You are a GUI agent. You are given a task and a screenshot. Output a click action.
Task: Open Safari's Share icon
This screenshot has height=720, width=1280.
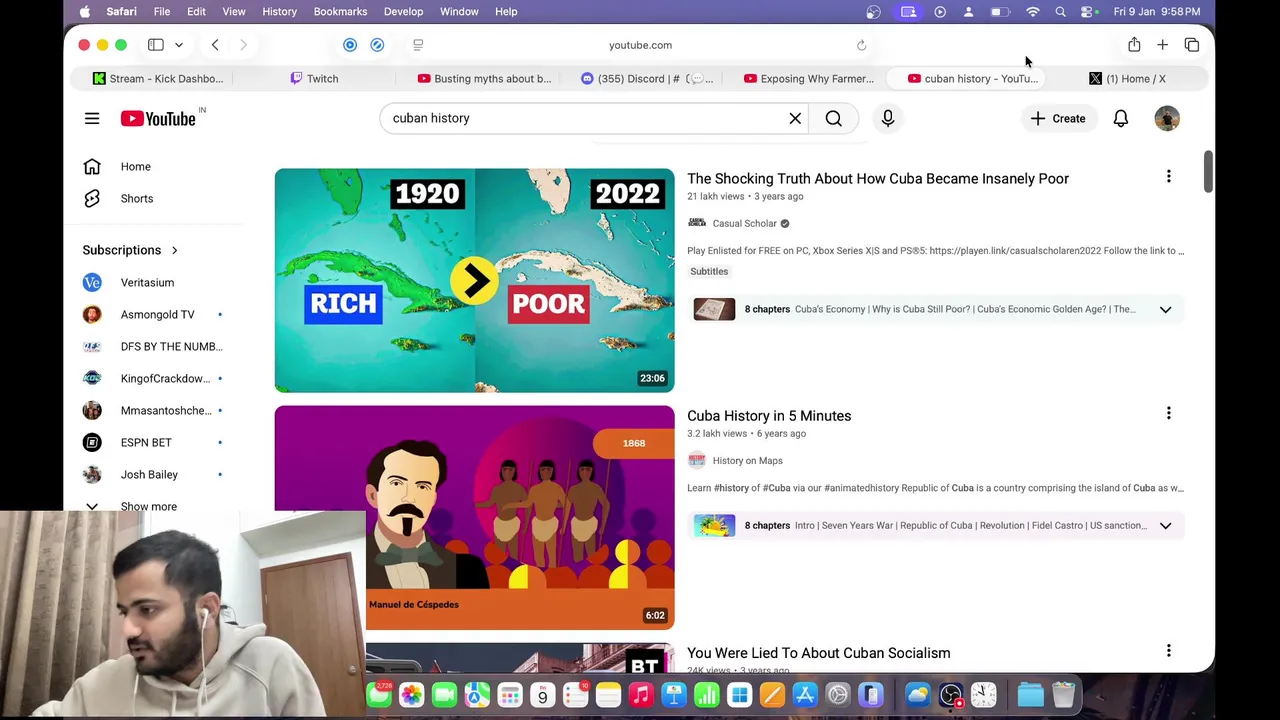pos(1134,45)
